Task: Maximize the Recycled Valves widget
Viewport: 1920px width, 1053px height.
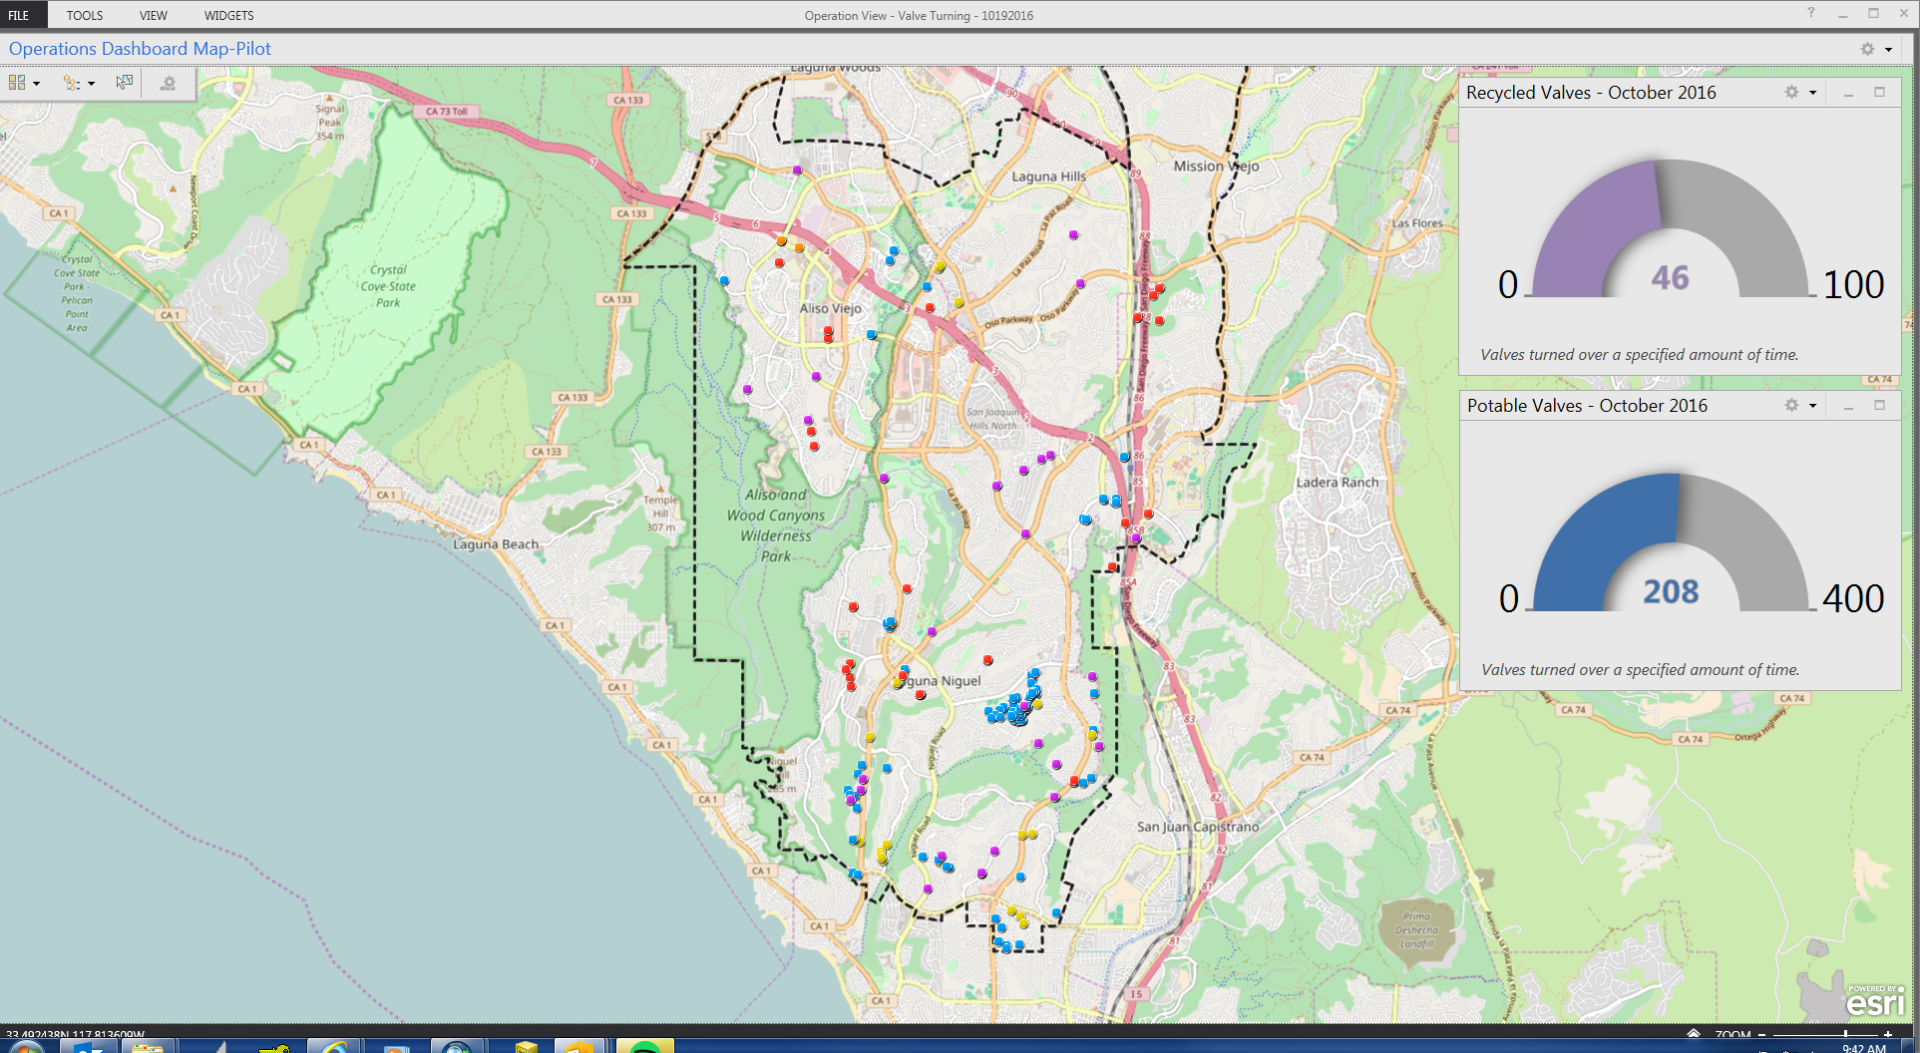Action: tap(1879, 92)
